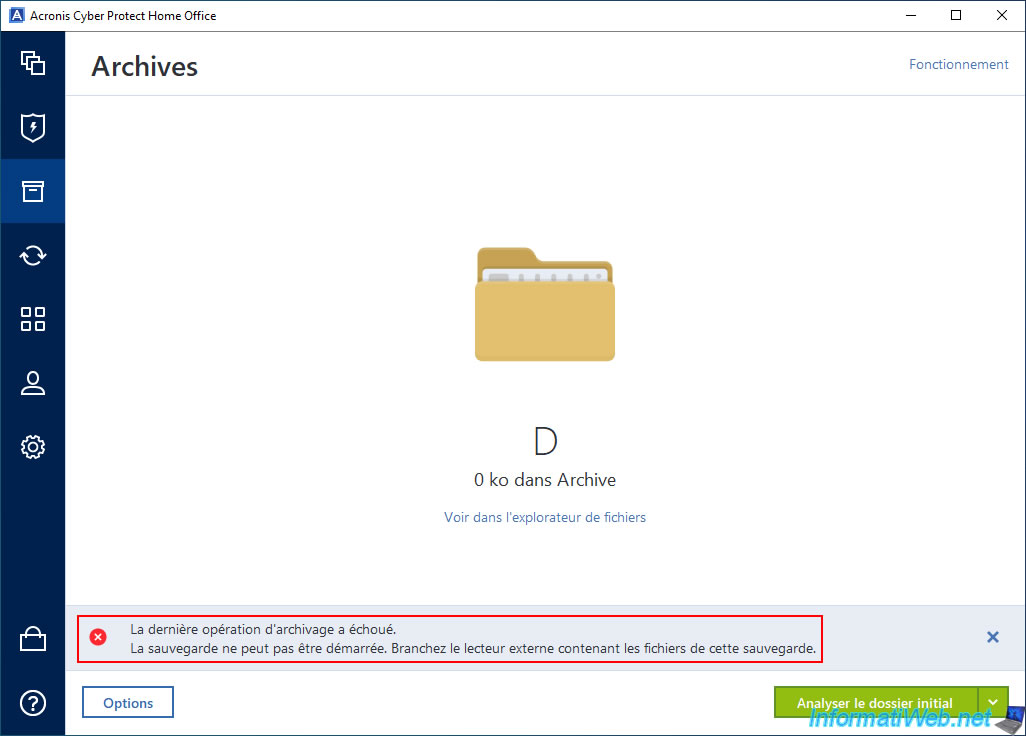The height and width of the screenshot is (736, 1026).
Task: Open the Account section in sidebar
Action: (33, 383)
